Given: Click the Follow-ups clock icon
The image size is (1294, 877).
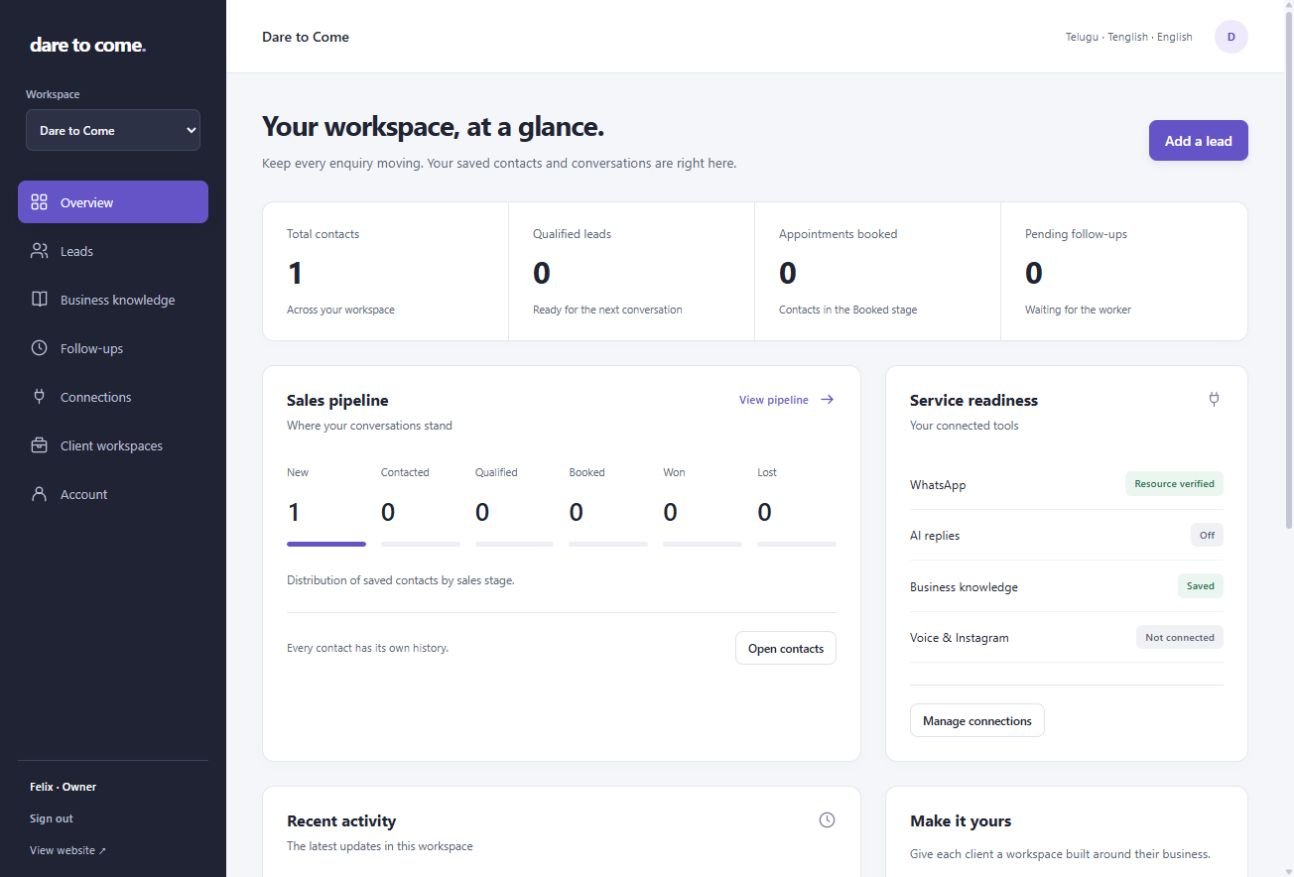Looking at the screenshot, I should [39, 348].
